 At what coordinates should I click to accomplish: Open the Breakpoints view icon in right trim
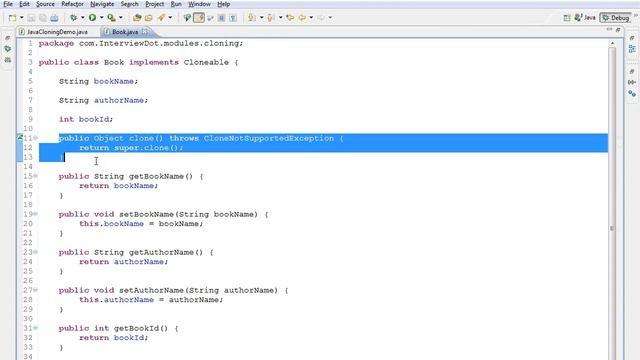tap(632, 93)
